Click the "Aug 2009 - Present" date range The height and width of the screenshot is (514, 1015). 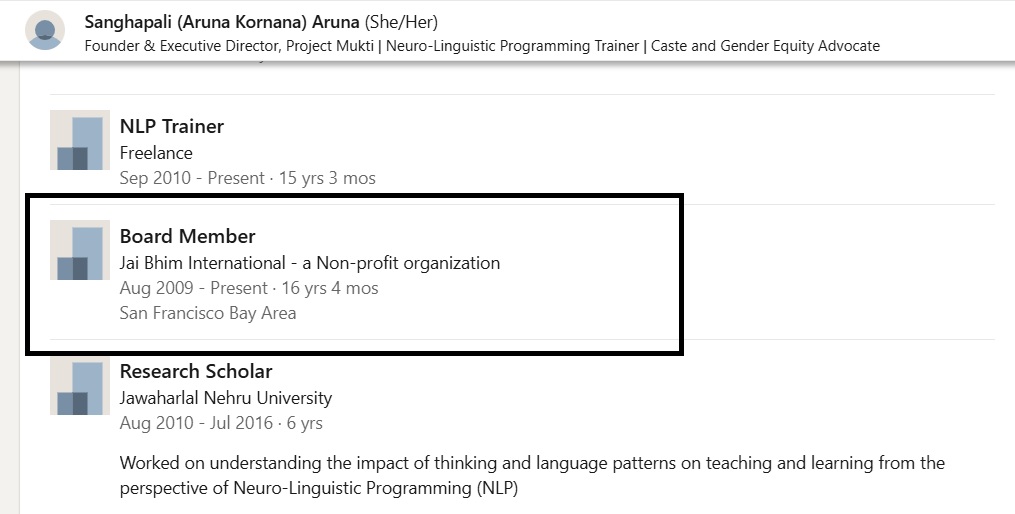click(x=194, y=288)
